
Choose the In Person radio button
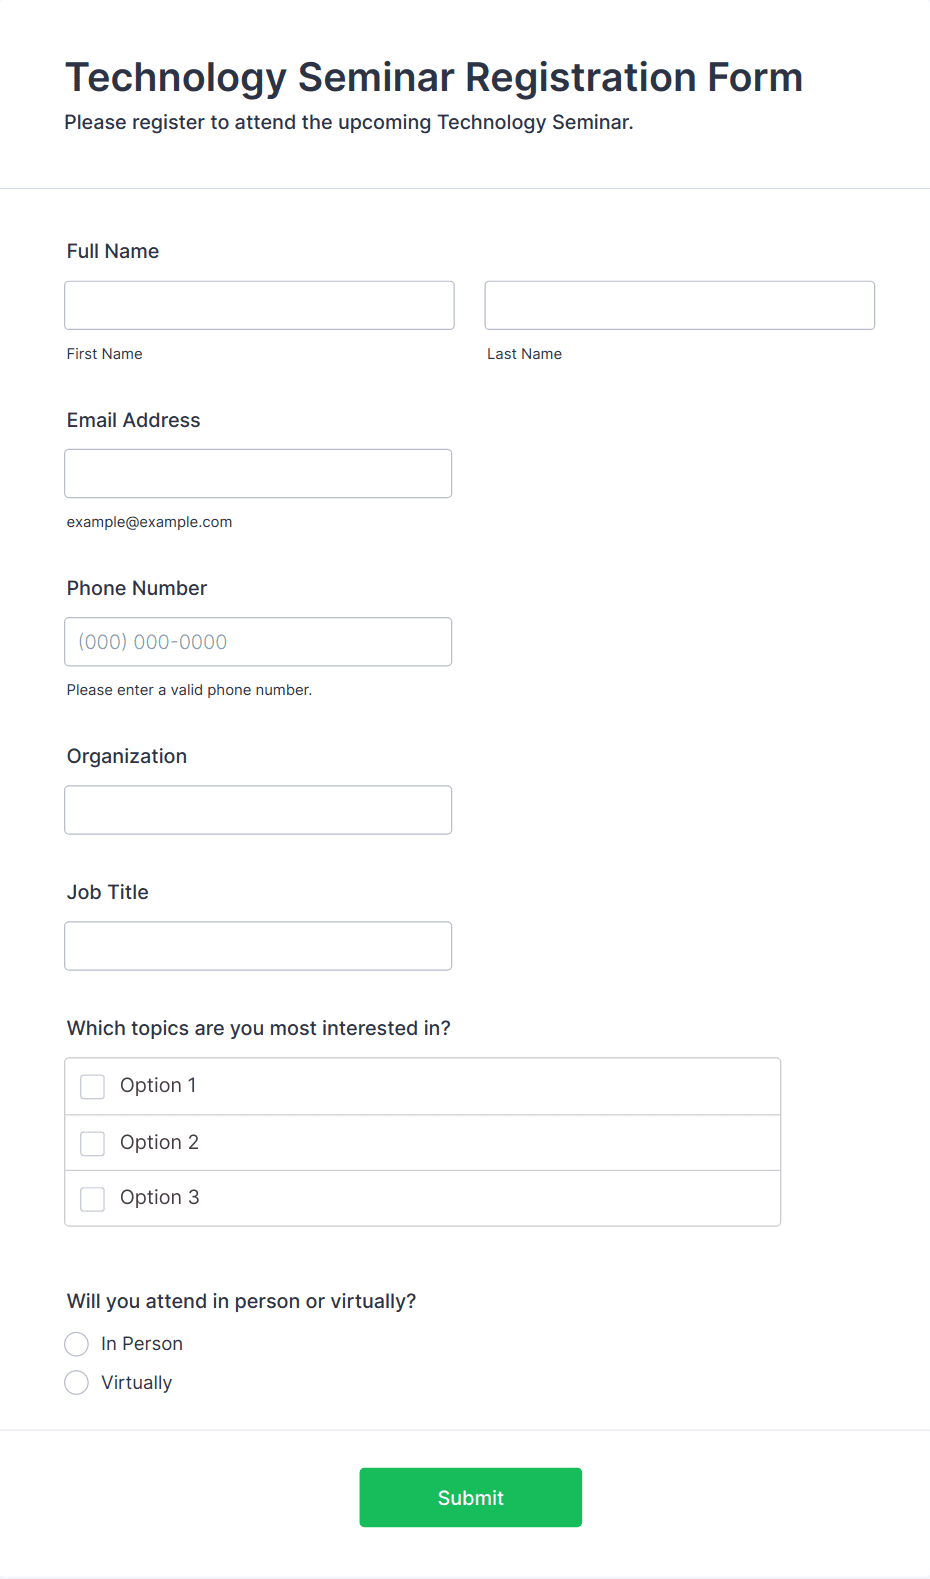76,1344
